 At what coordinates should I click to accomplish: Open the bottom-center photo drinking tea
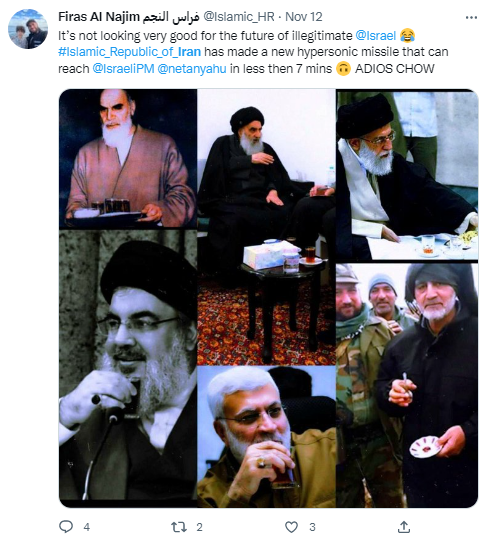267,437
